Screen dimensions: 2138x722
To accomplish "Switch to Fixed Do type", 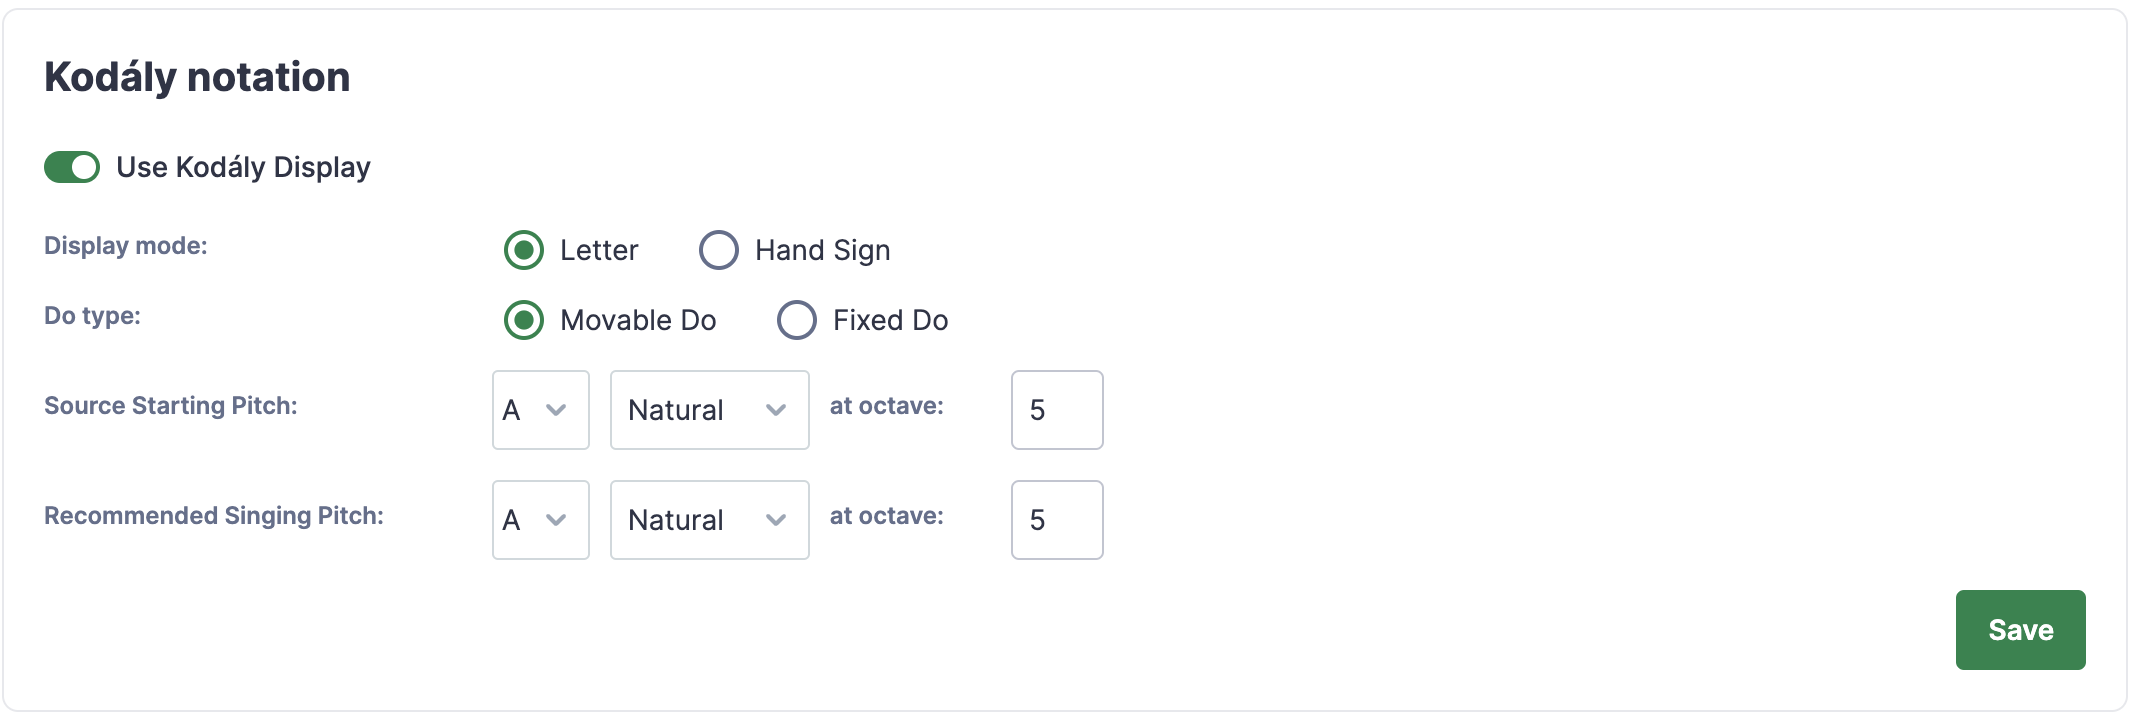I will (x=797, y=320).
